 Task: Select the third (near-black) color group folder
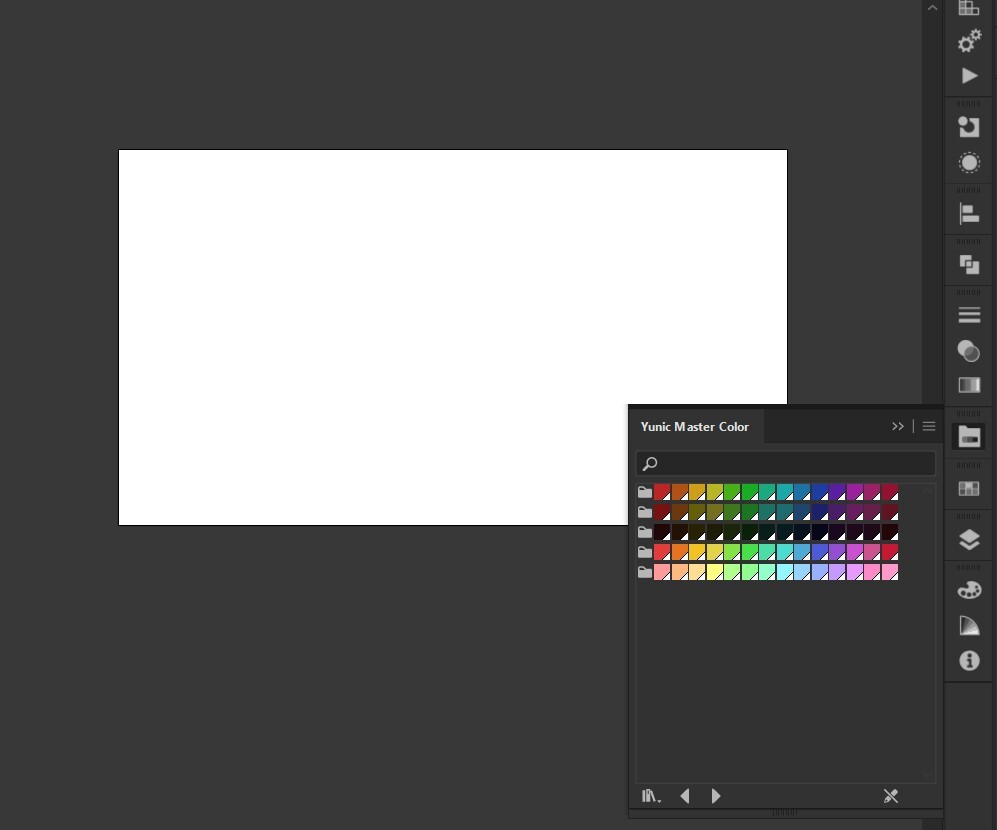(x=645, y=532)
